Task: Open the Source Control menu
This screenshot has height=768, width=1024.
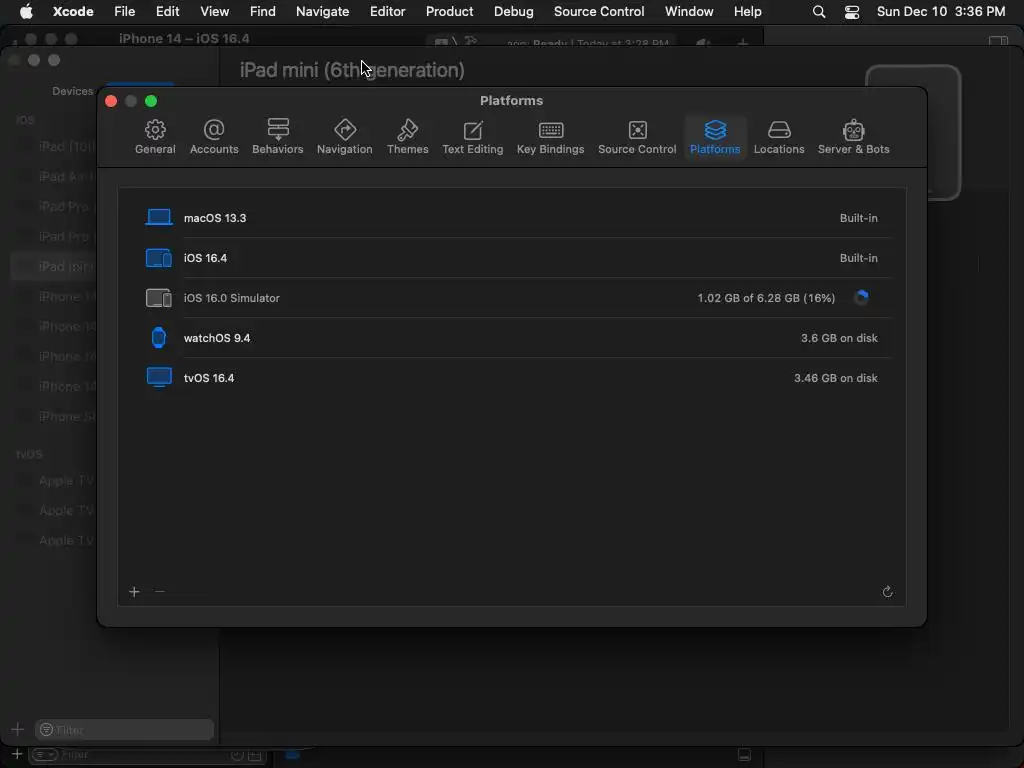Action: (599, 11)
